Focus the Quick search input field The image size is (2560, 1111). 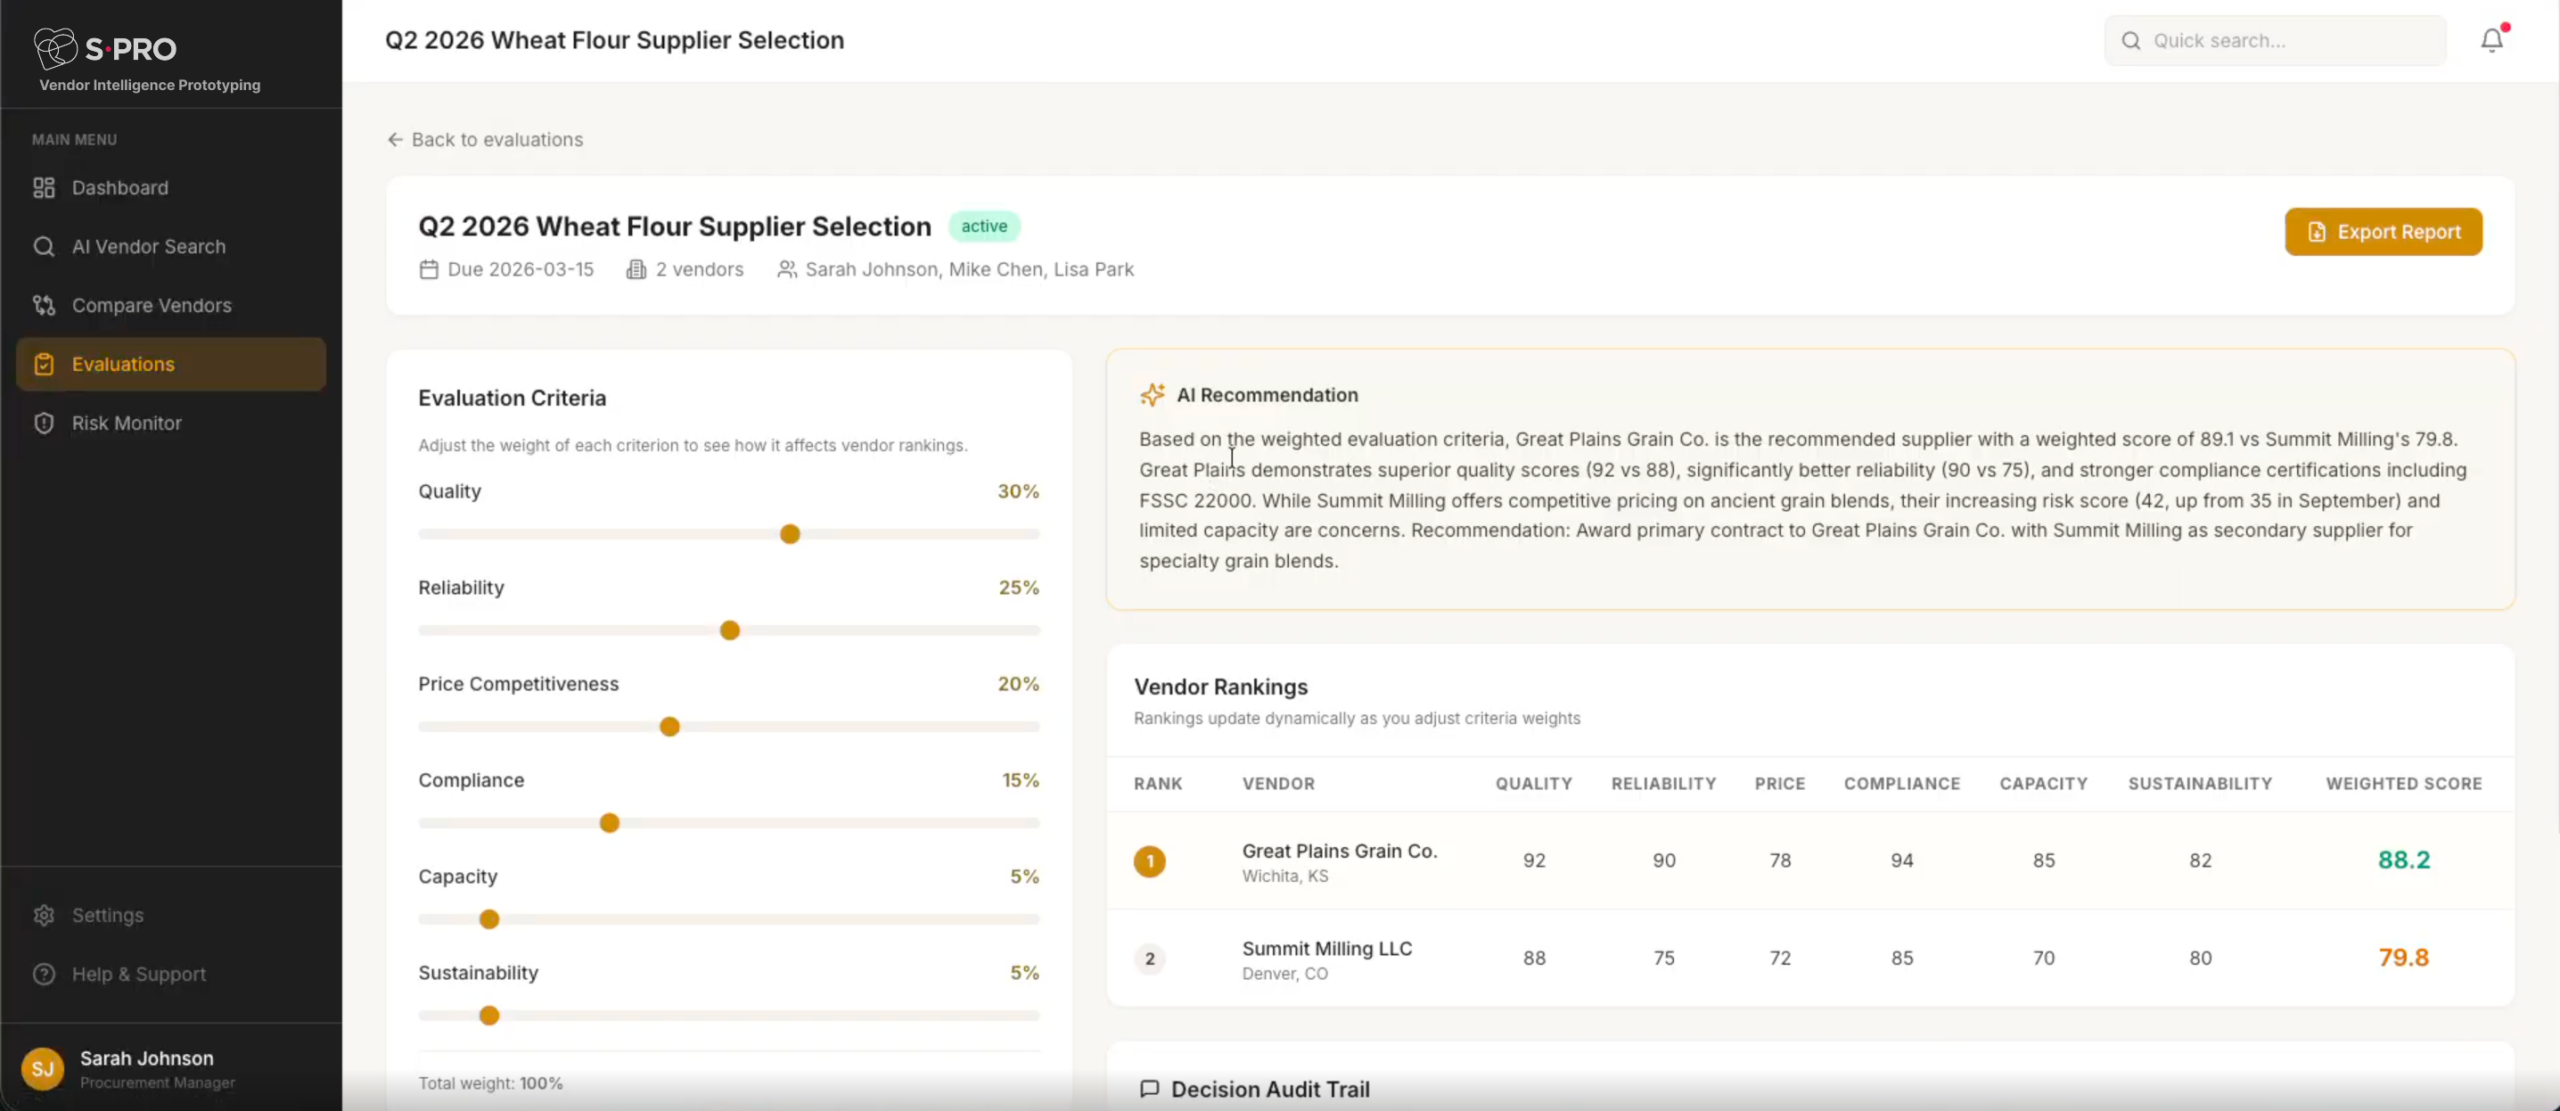[x=2290, y=41]
